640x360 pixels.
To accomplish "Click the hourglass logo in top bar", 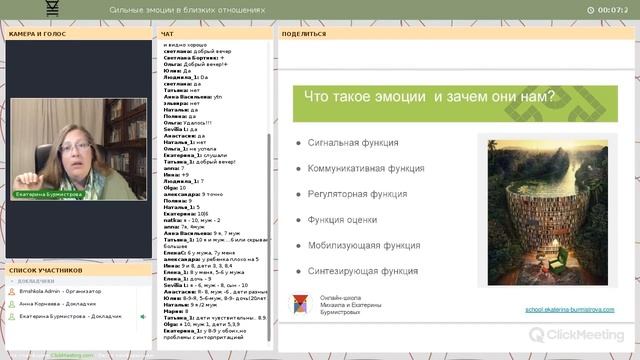I will (53, 8).
